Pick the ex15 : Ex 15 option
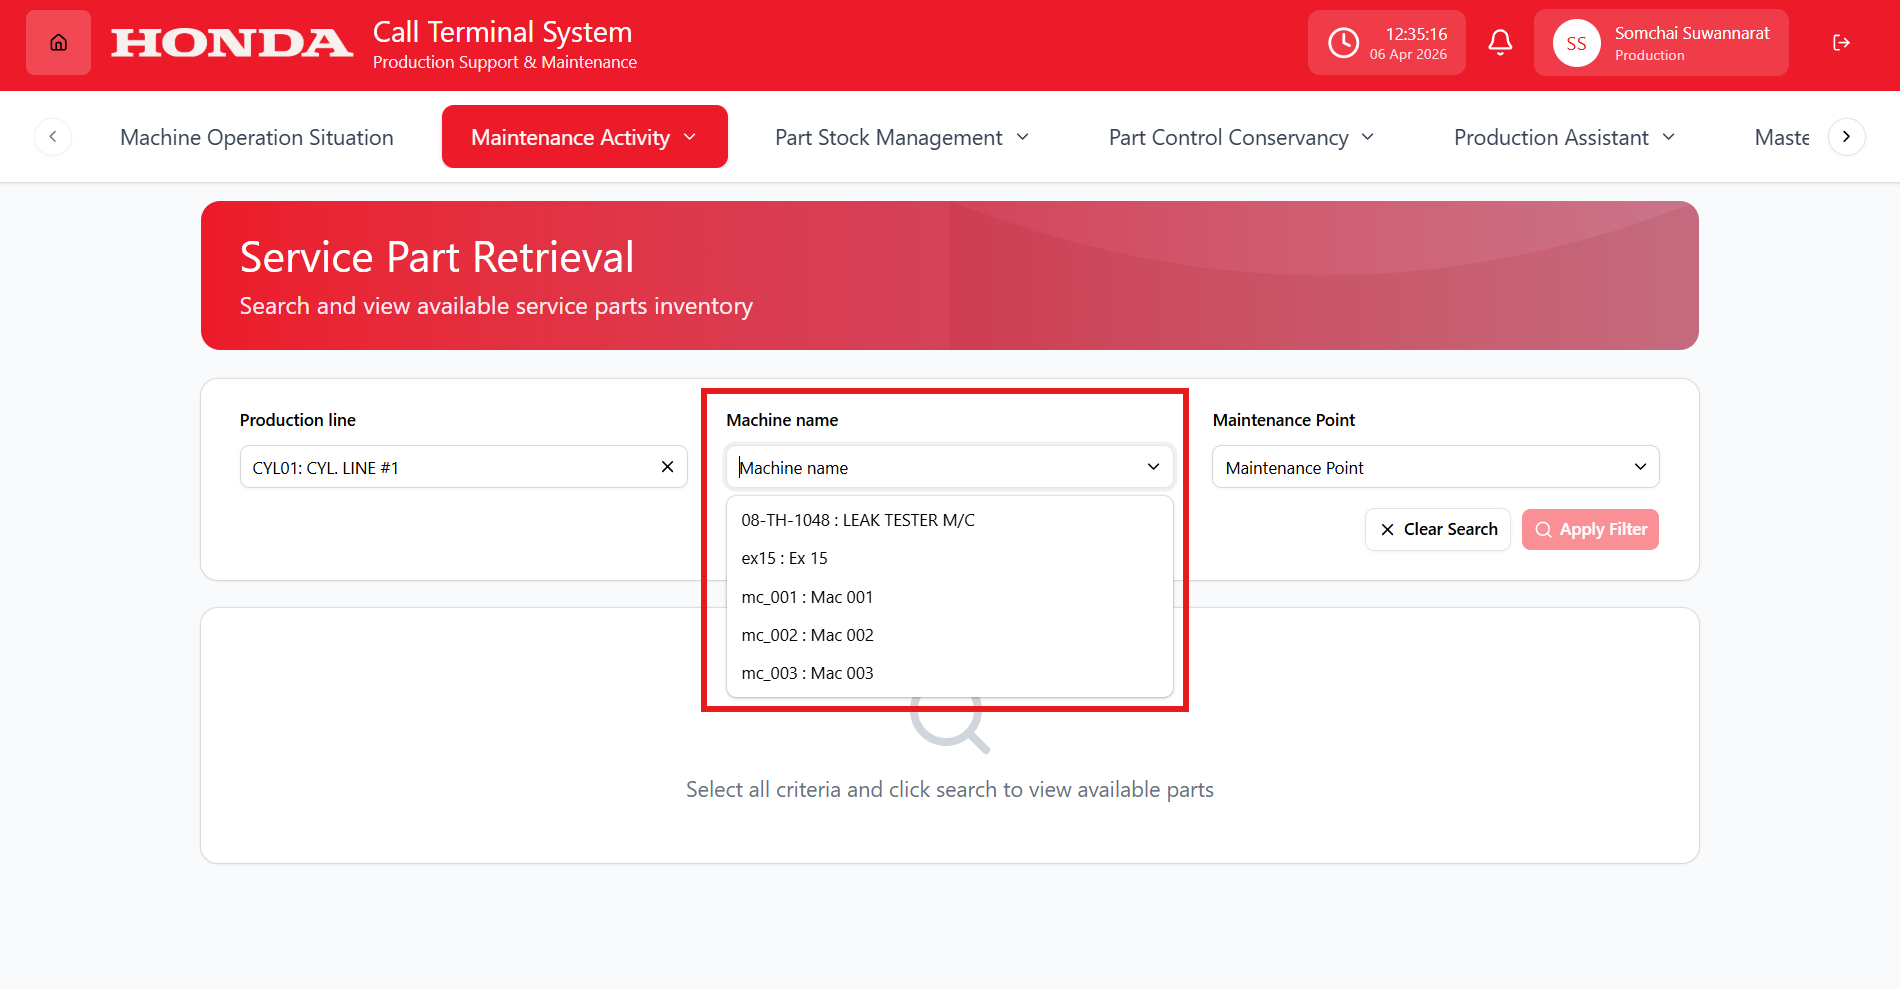Image resolution: width=1900 pixels, height=989 pixels. (784, 558)
